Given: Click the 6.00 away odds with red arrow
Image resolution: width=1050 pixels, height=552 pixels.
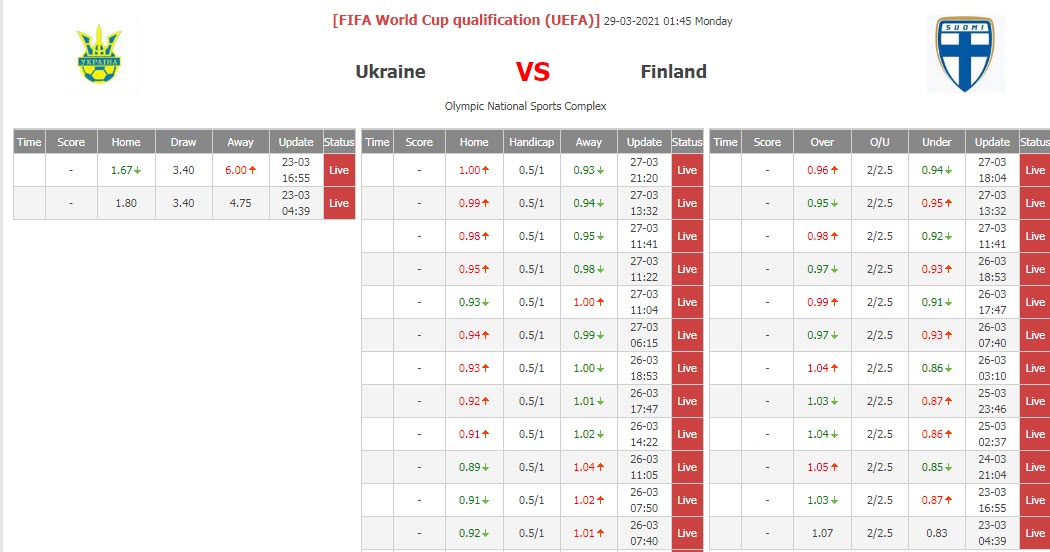Looking at the screenshot, I should (x=240, y=170).
